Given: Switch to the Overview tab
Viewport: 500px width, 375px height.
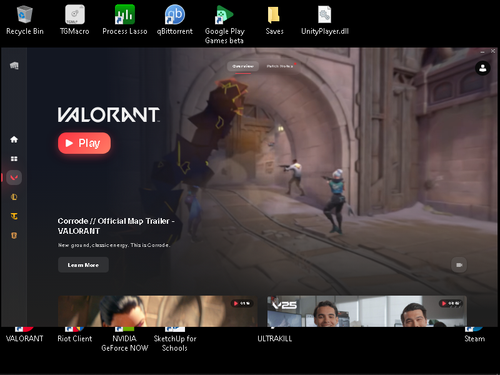Looking at the screenshot, I should [x=243, y=66].
